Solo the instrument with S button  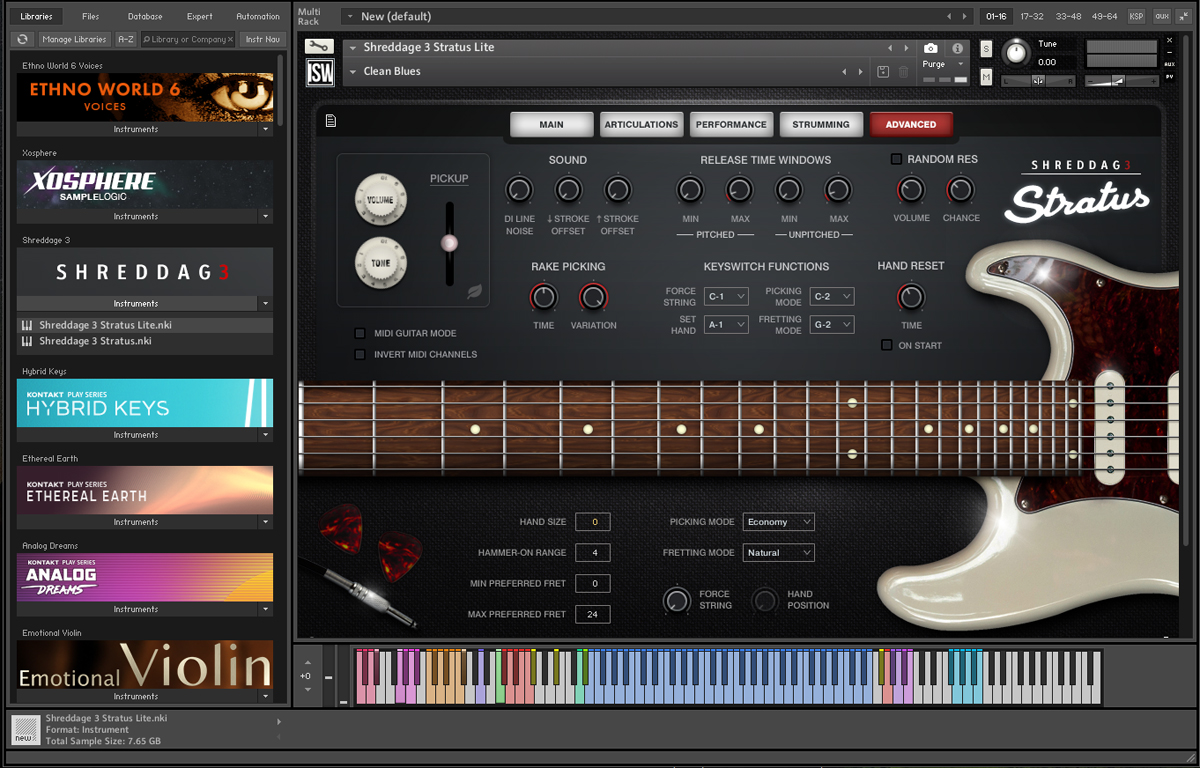click(986, 49)
